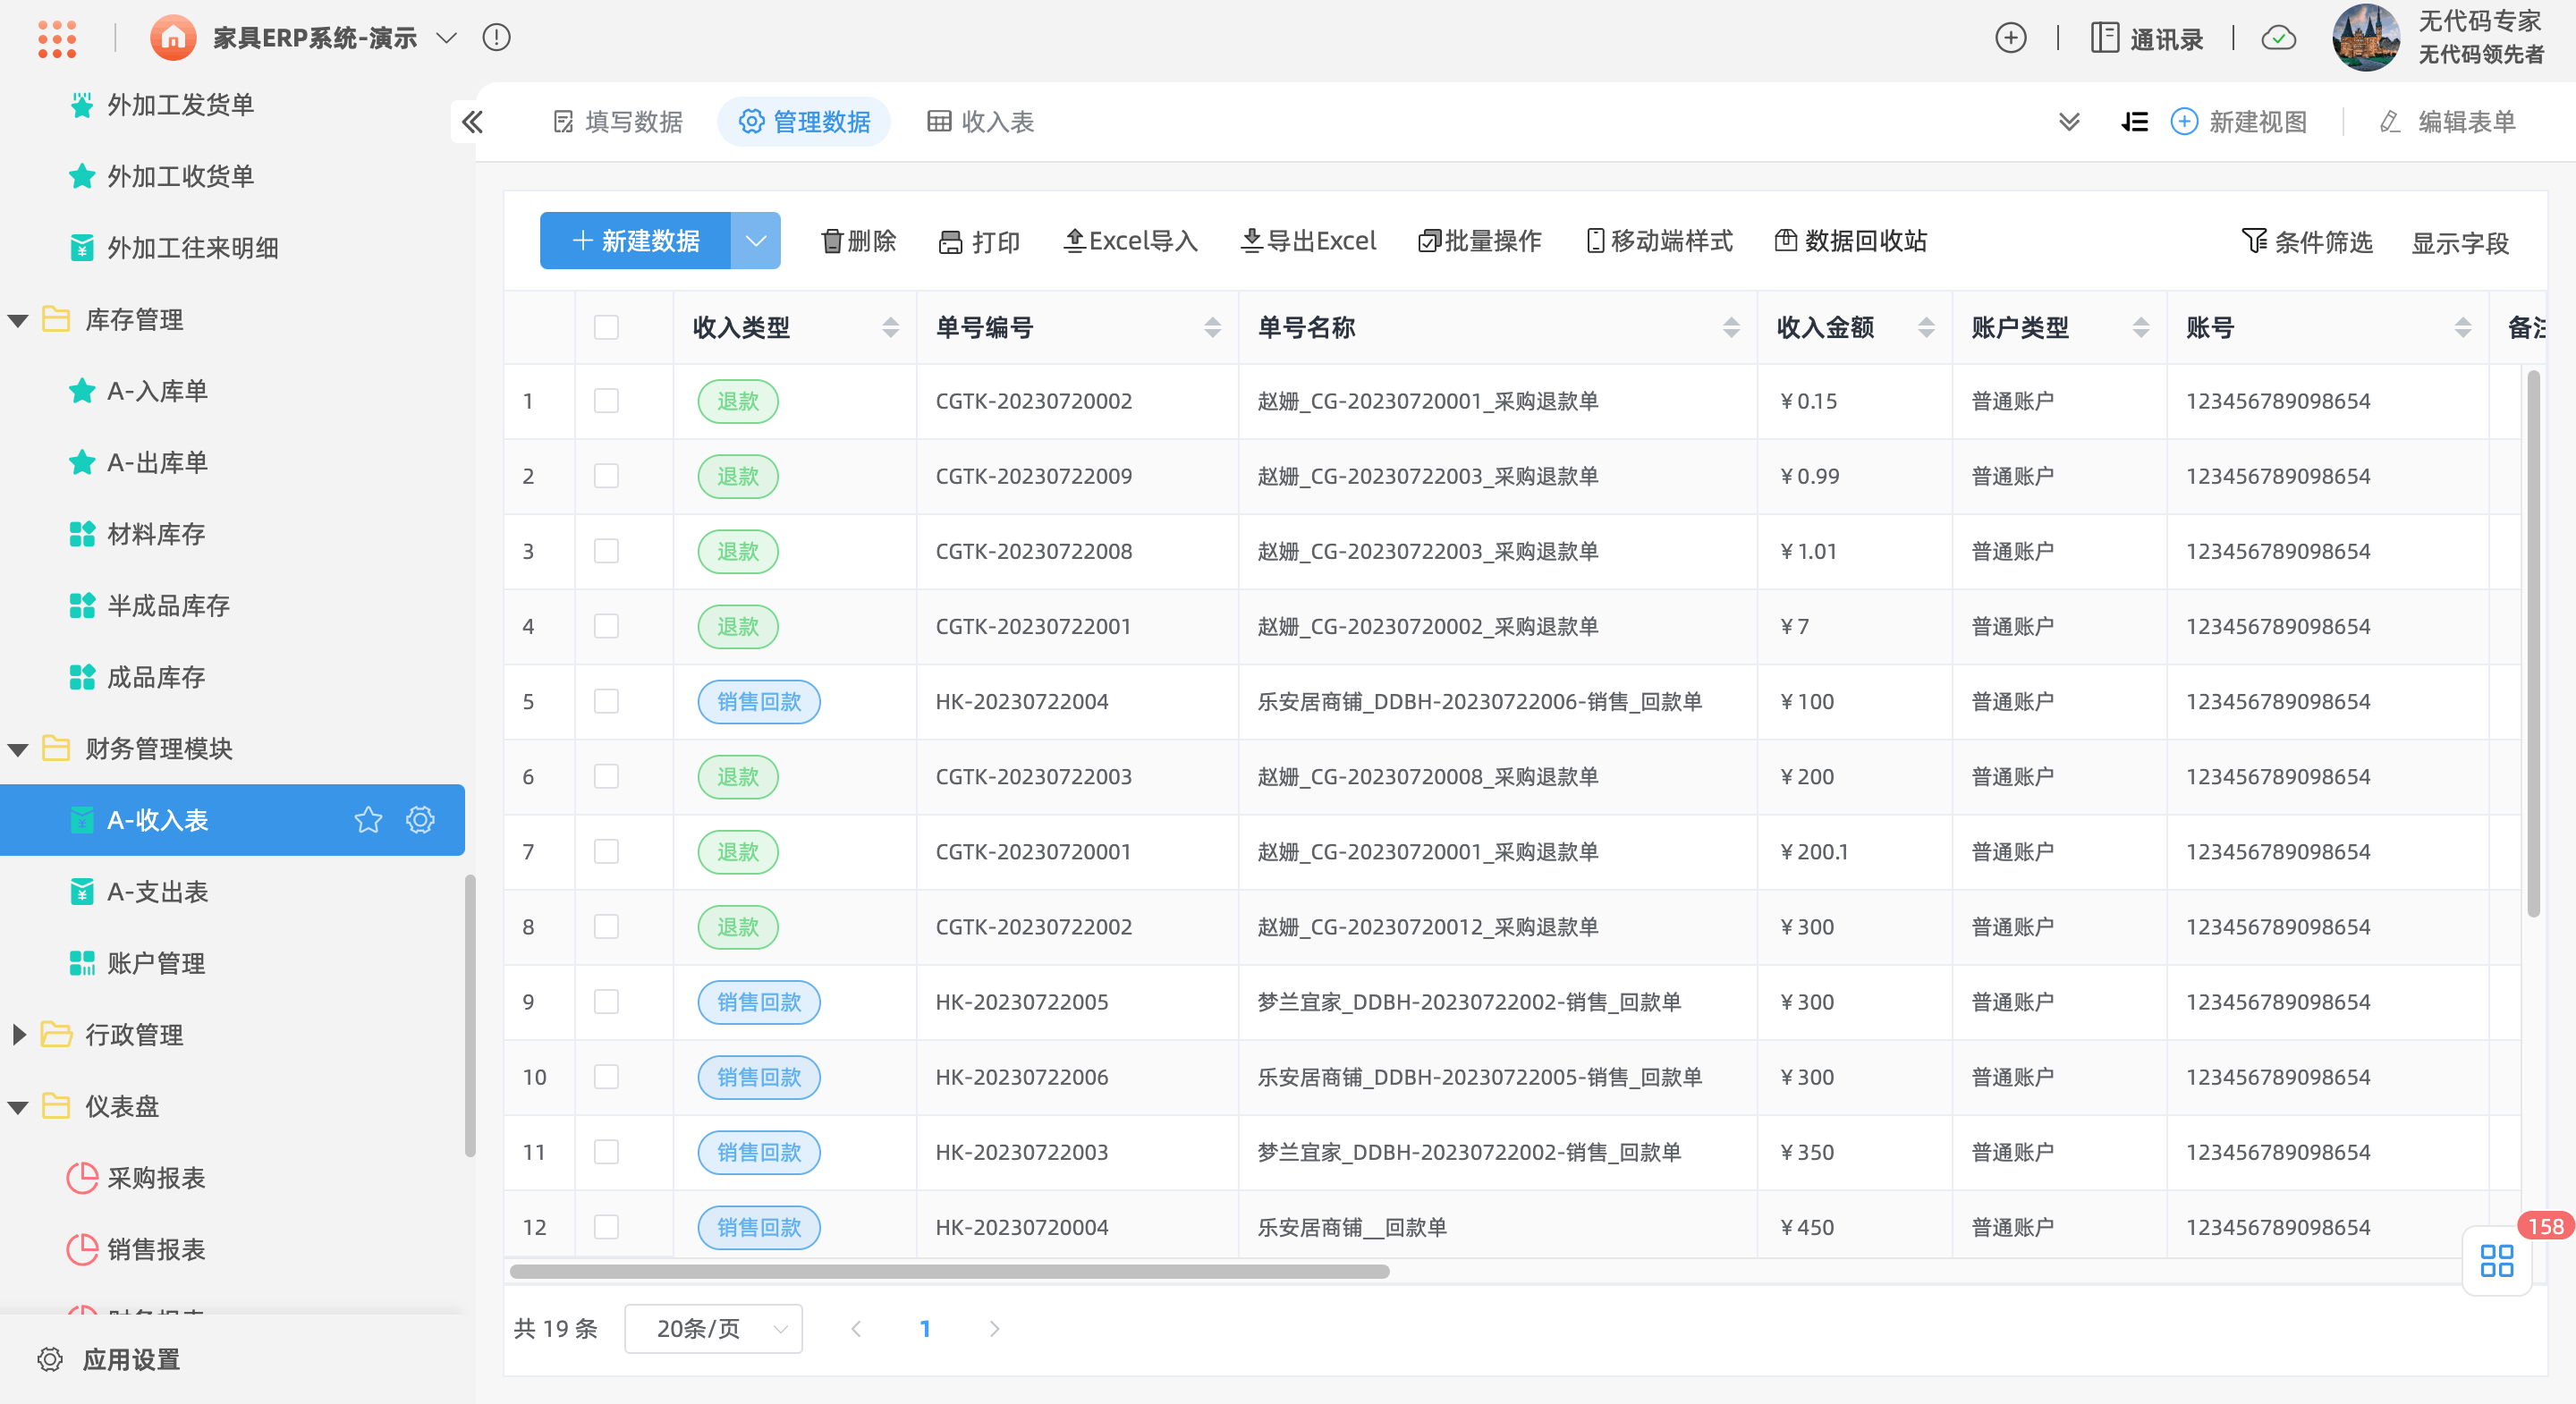Switch to the 收入表 tab
This screenshot has height=1404, width=2576.
(x=980, y=122)
